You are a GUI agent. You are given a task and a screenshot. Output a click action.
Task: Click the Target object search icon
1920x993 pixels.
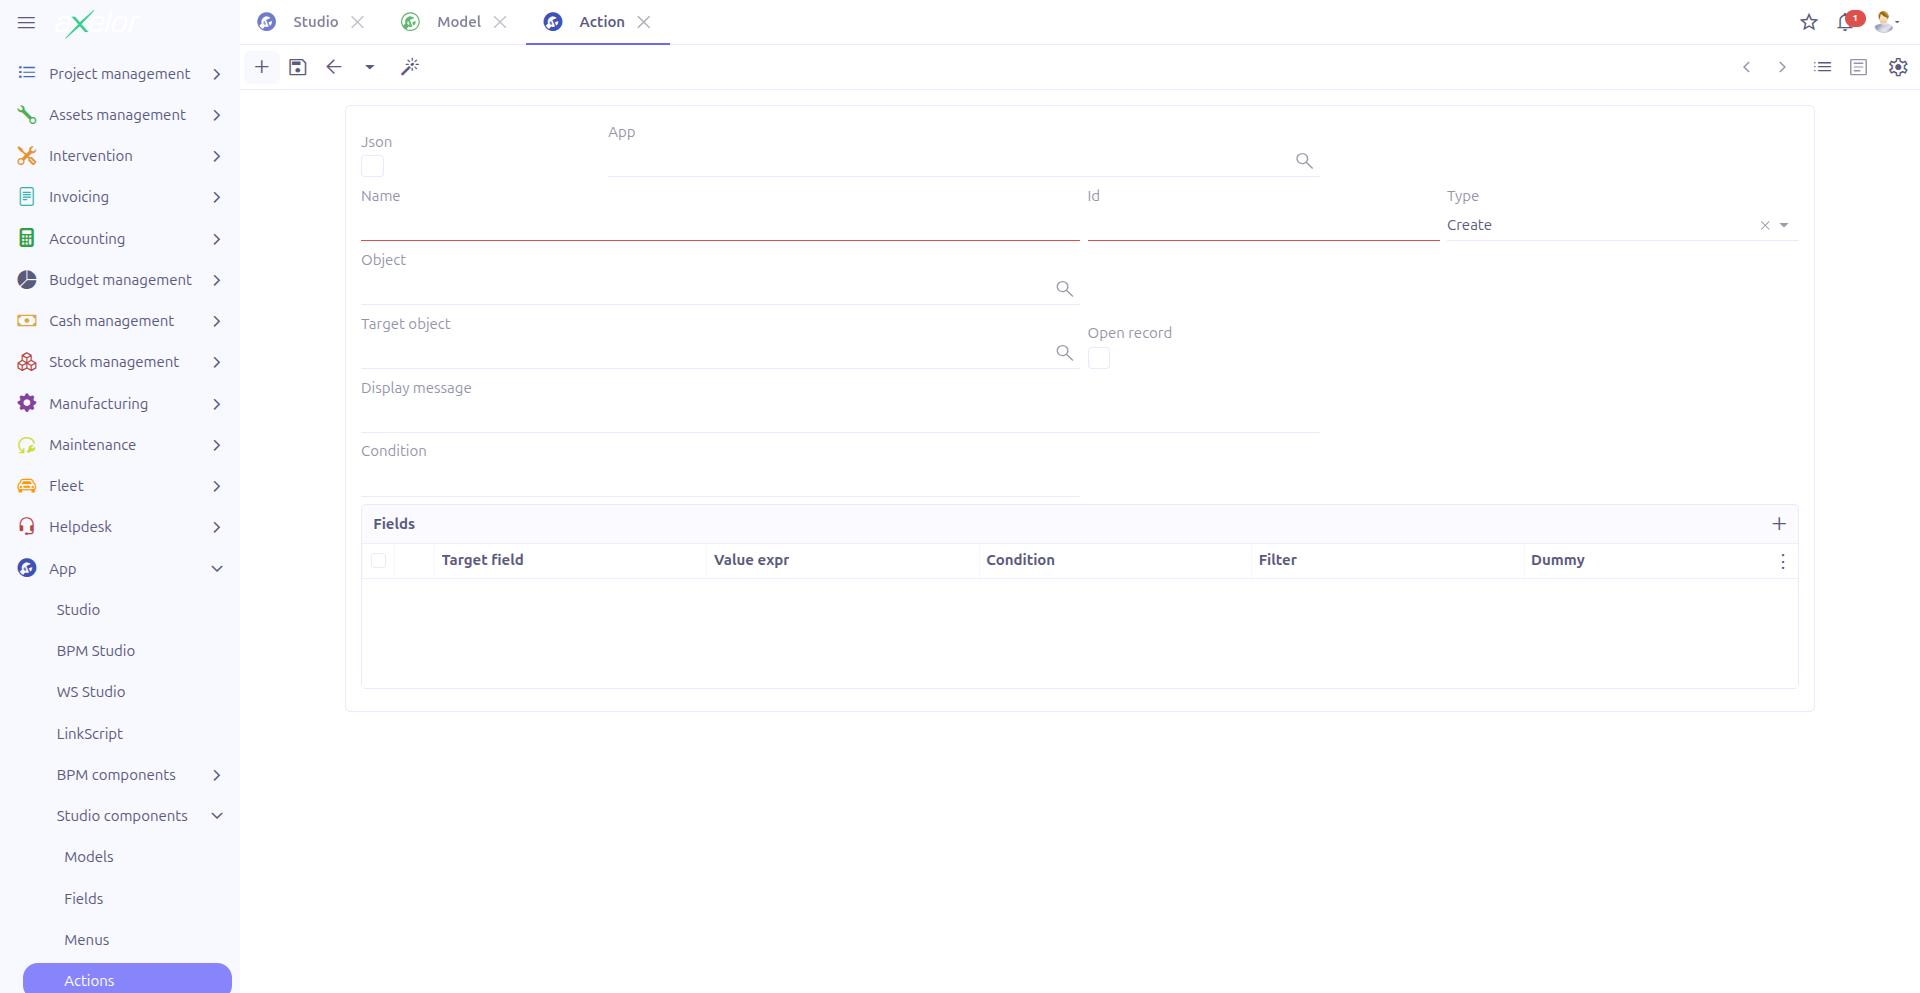(1064, 352)
